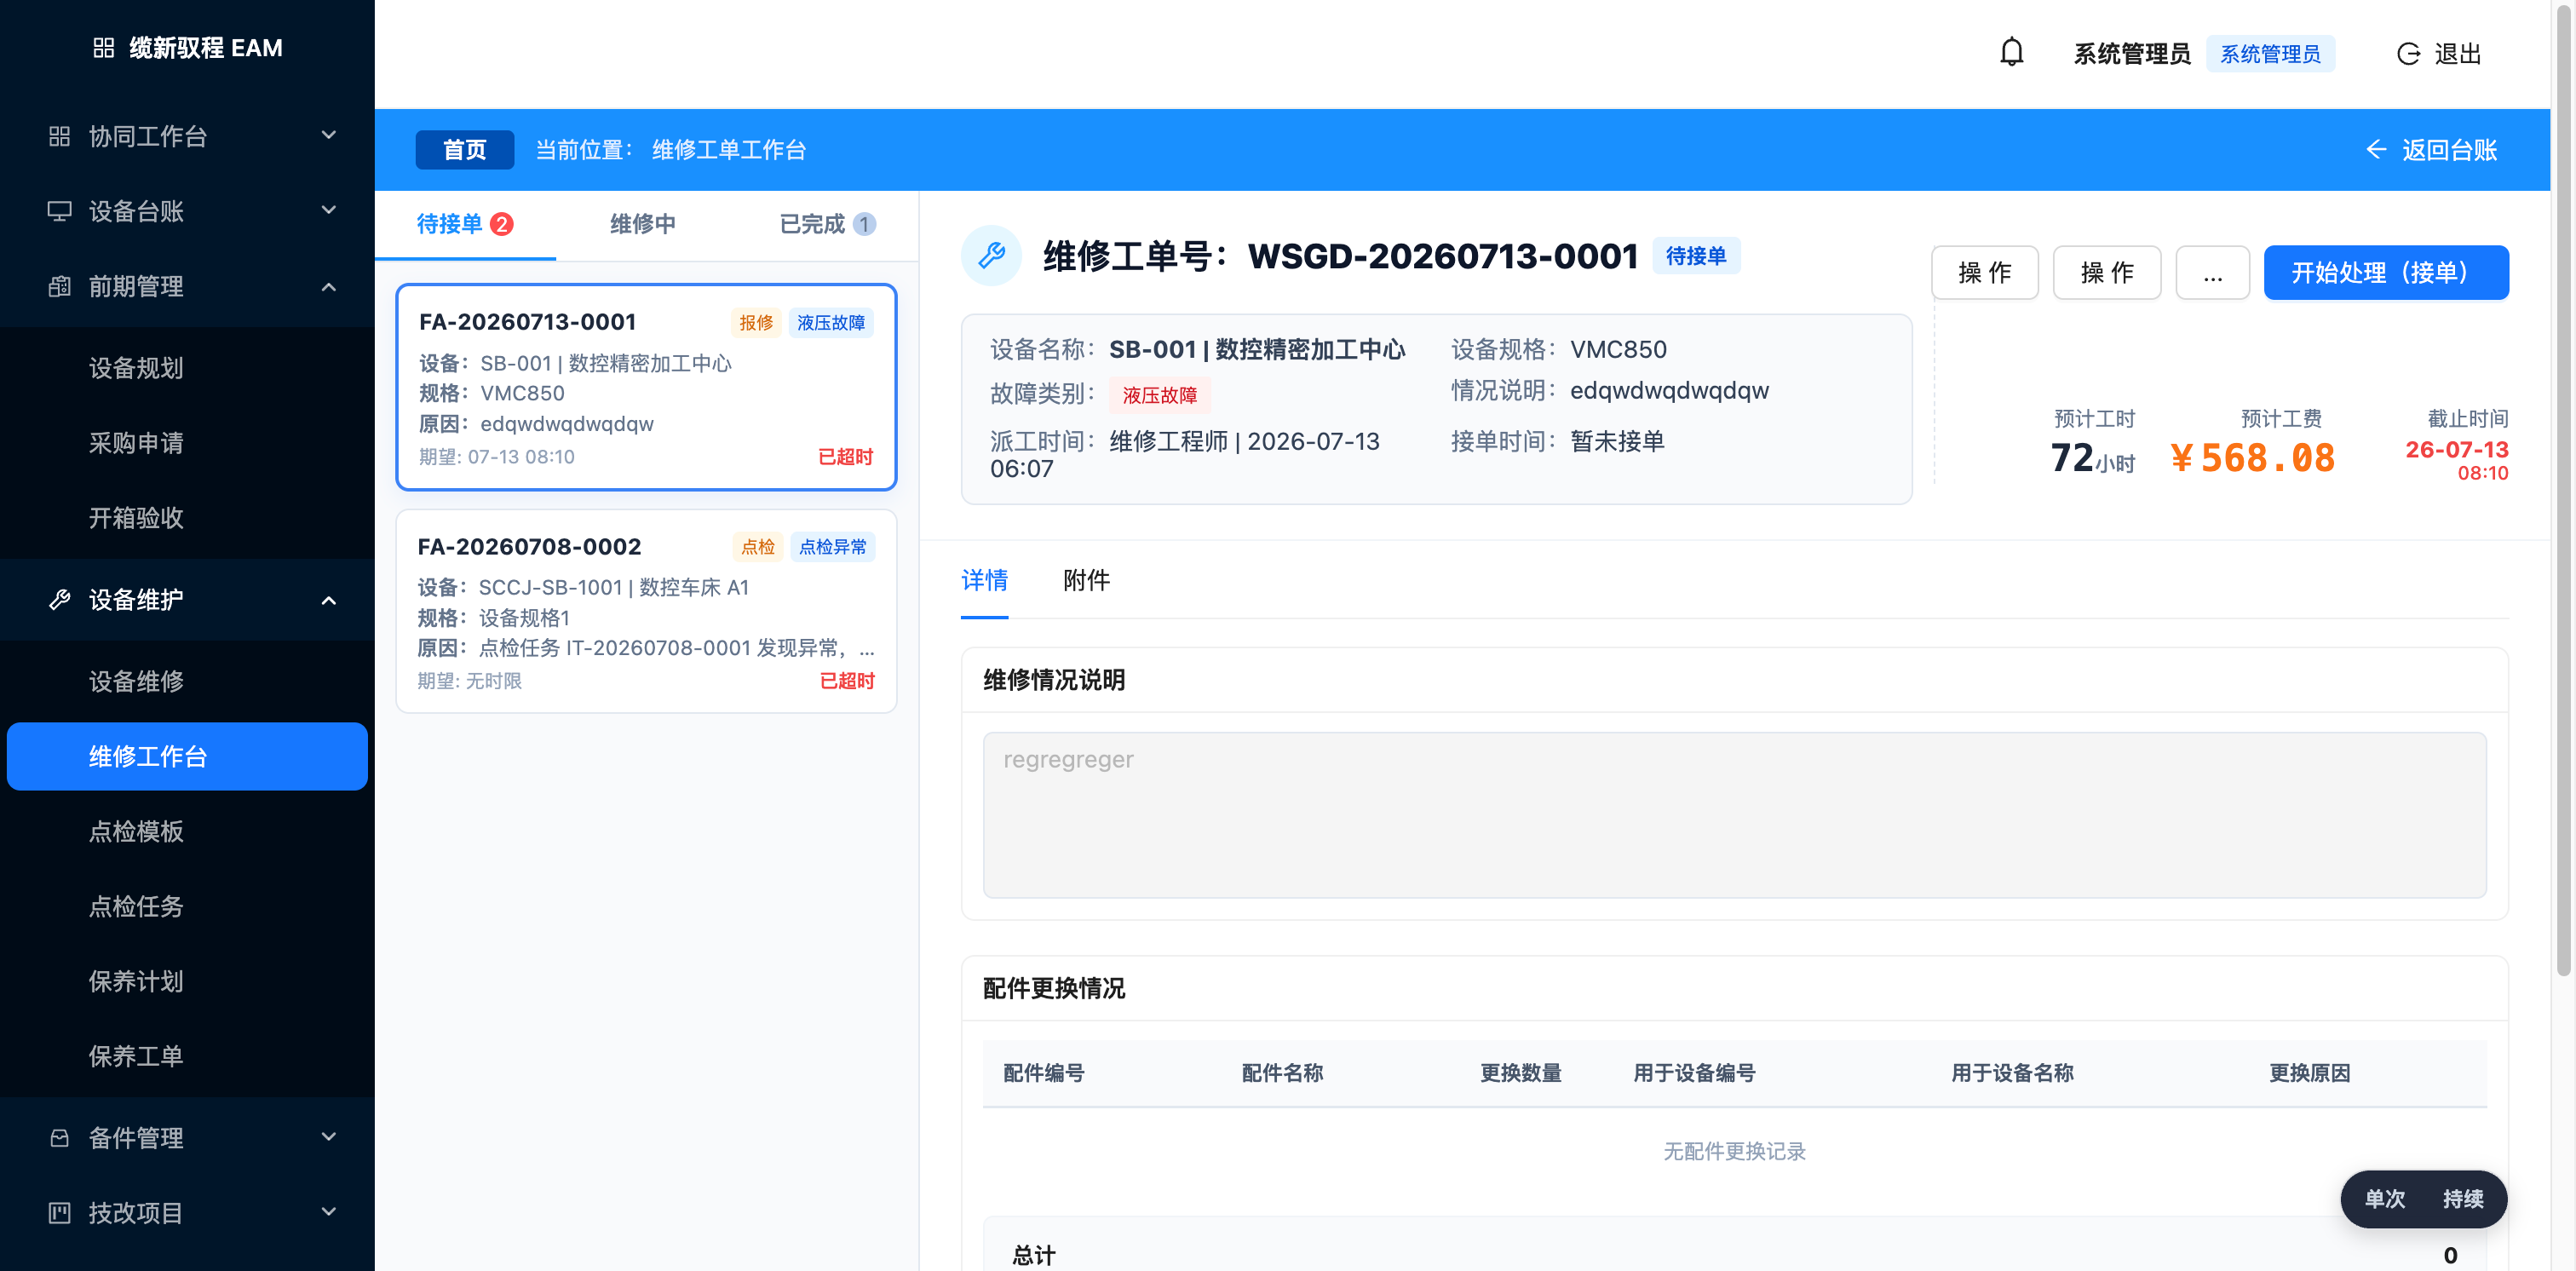
Task: Open work order card FA-20260713-0001
Action: [x=646, y=387]
